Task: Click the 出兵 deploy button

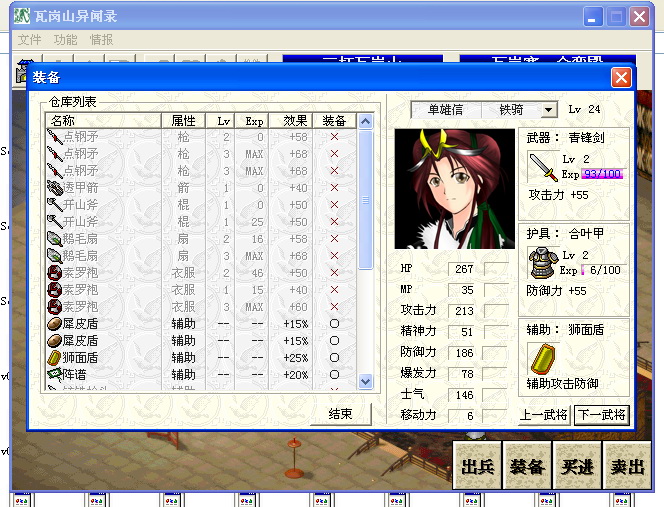Action: [478, 467]
